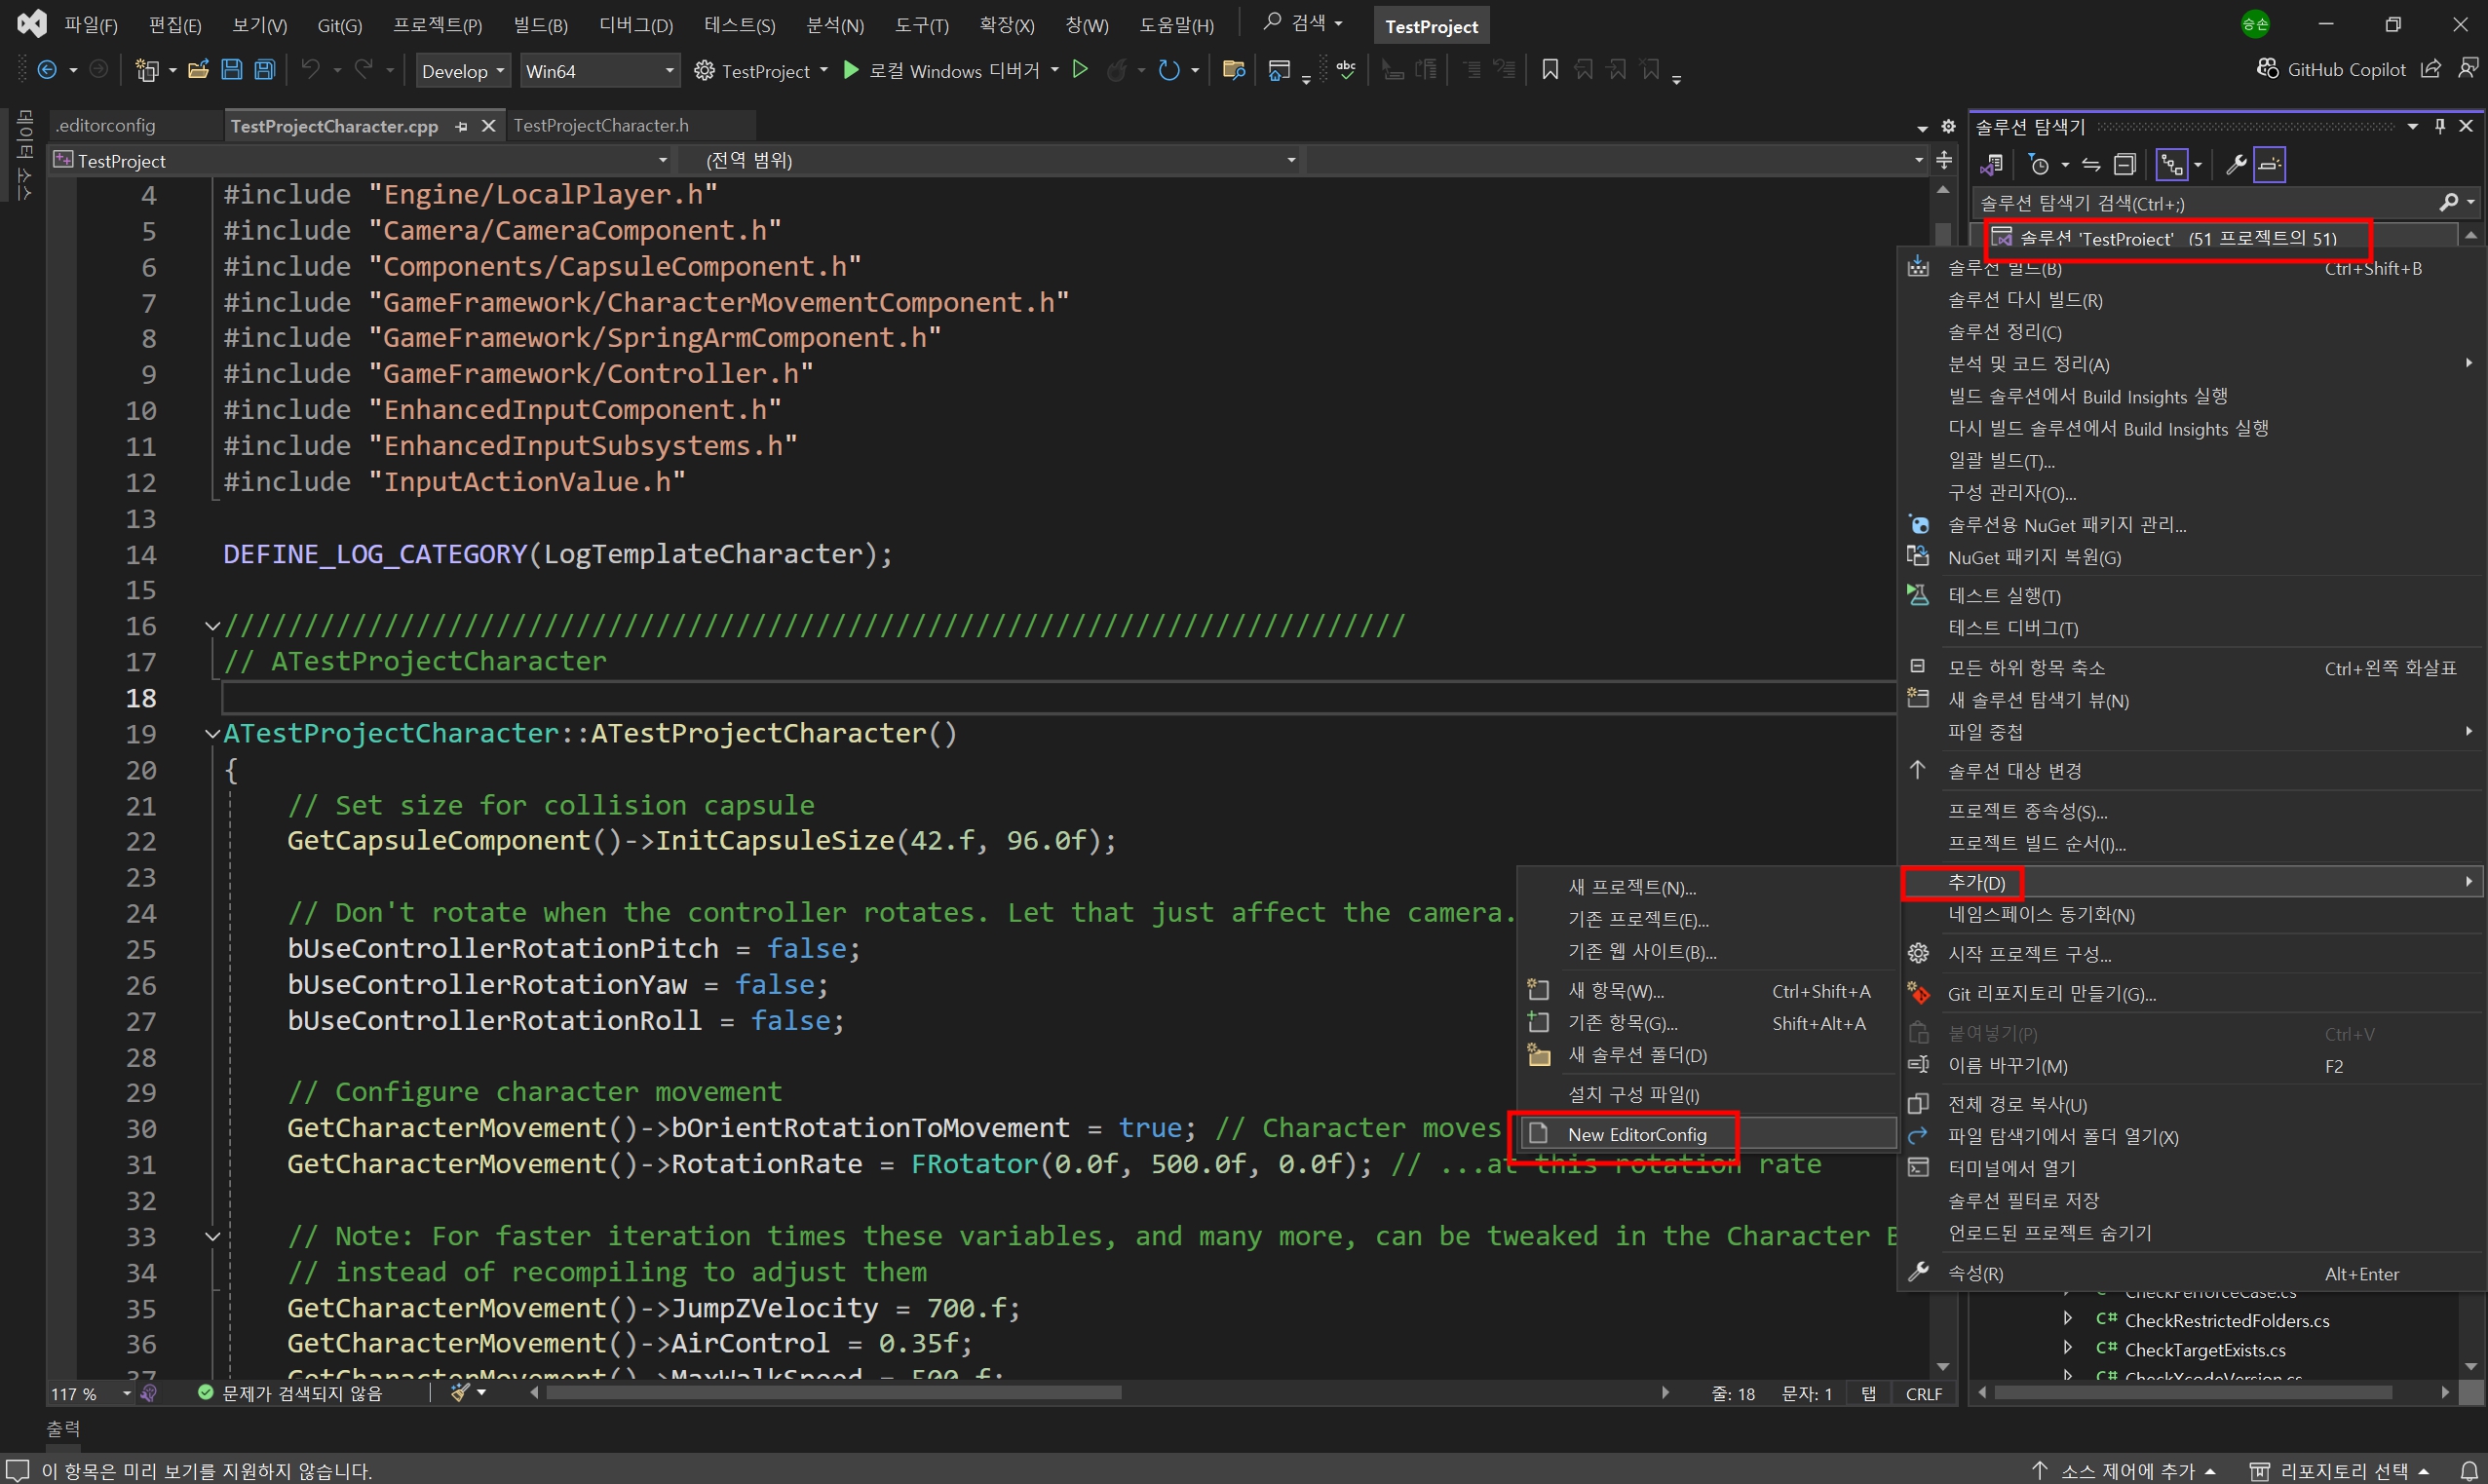
Task: Close the TestProjectCharacter.cpp tab
Action: pyautogui.click(x=488, y=126)
